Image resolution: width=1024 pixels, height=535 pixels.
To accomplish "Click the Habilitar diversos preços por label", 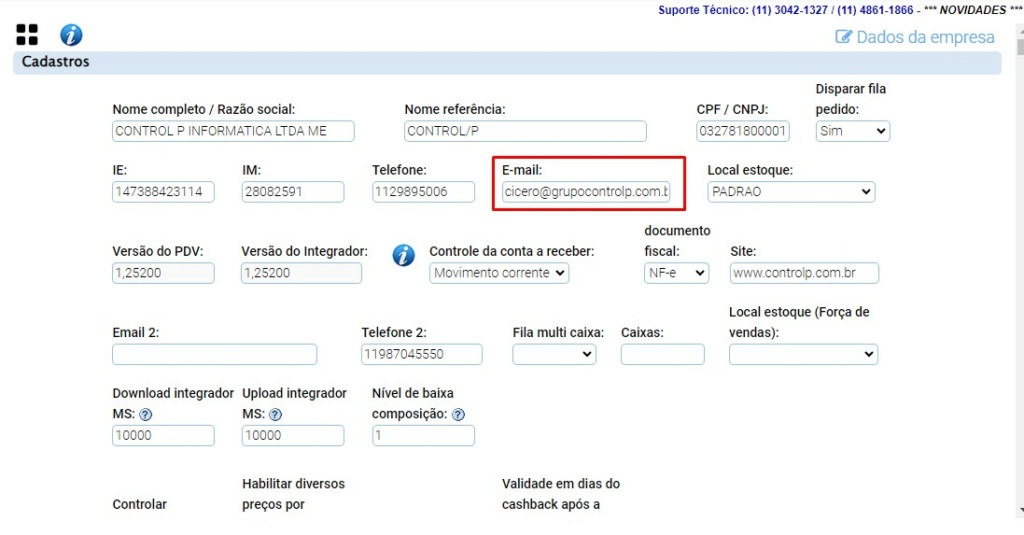I will coord(293,494).
